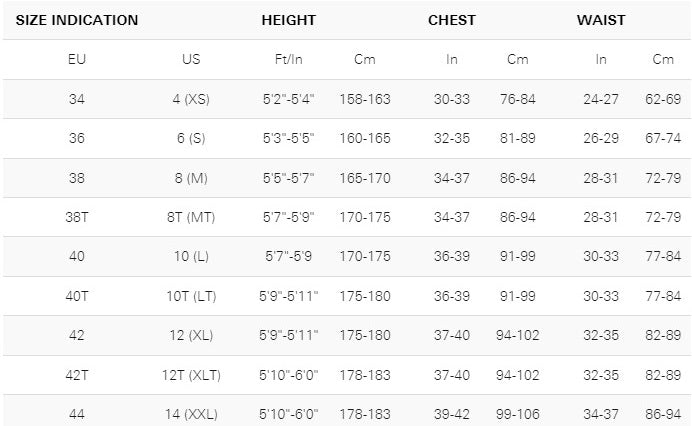Viewport: 692px width, 426px height.
Task: Click the EU sub-header label
Action: pyautogui.click(x=77, y=60)
